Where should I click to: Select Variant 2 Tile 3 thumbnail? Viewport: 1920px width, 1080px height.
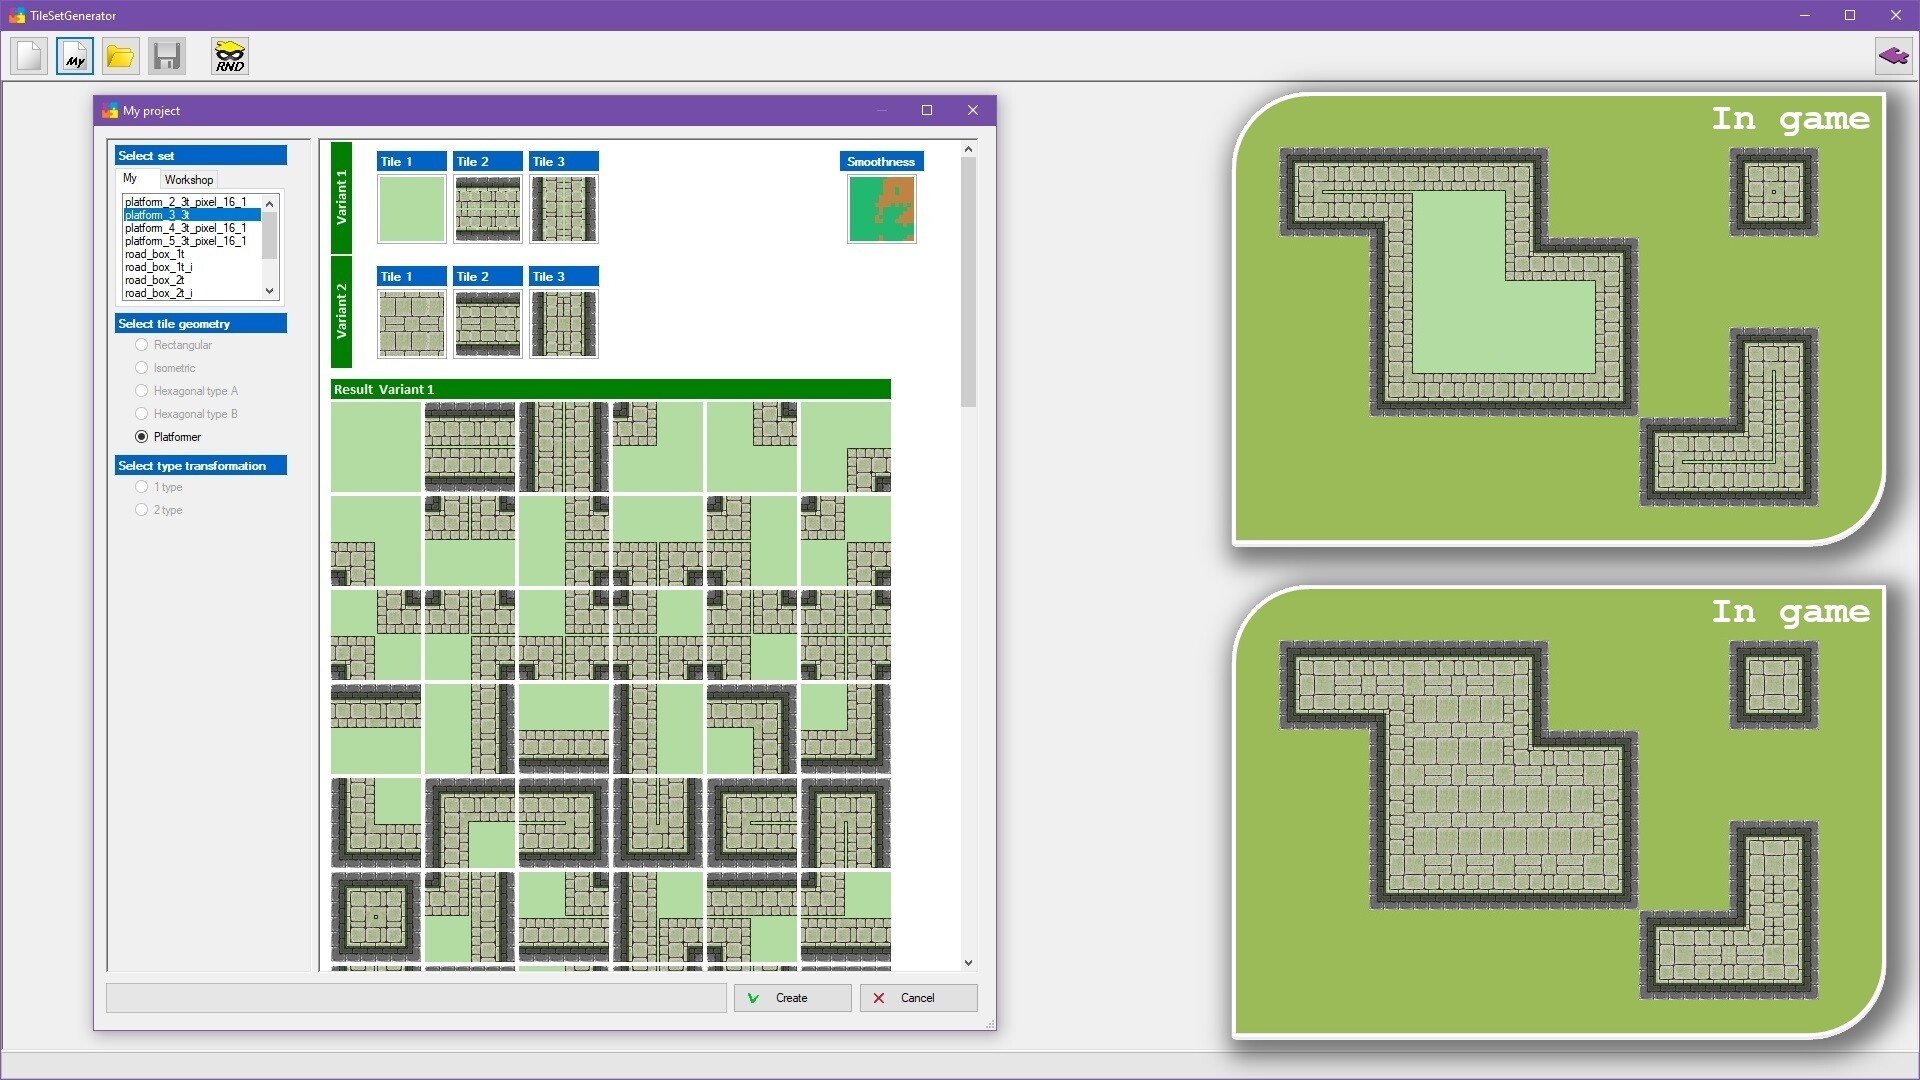pyautogui.click(x=563, y=324)
